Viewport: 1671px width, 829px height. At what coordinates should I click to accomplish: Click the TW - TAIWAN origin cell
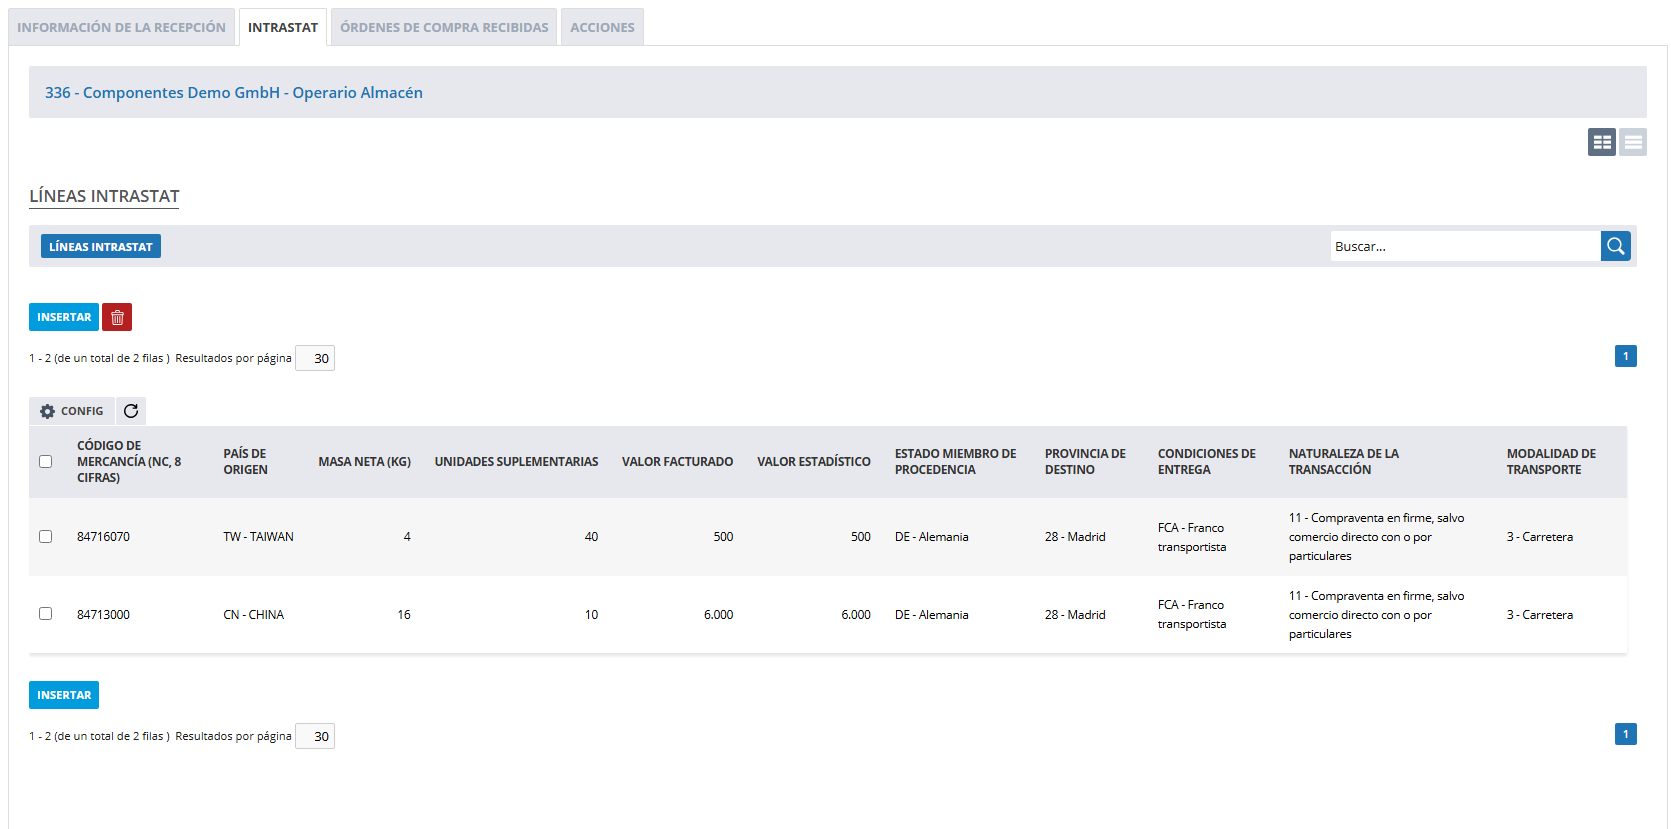coord(258,537)
